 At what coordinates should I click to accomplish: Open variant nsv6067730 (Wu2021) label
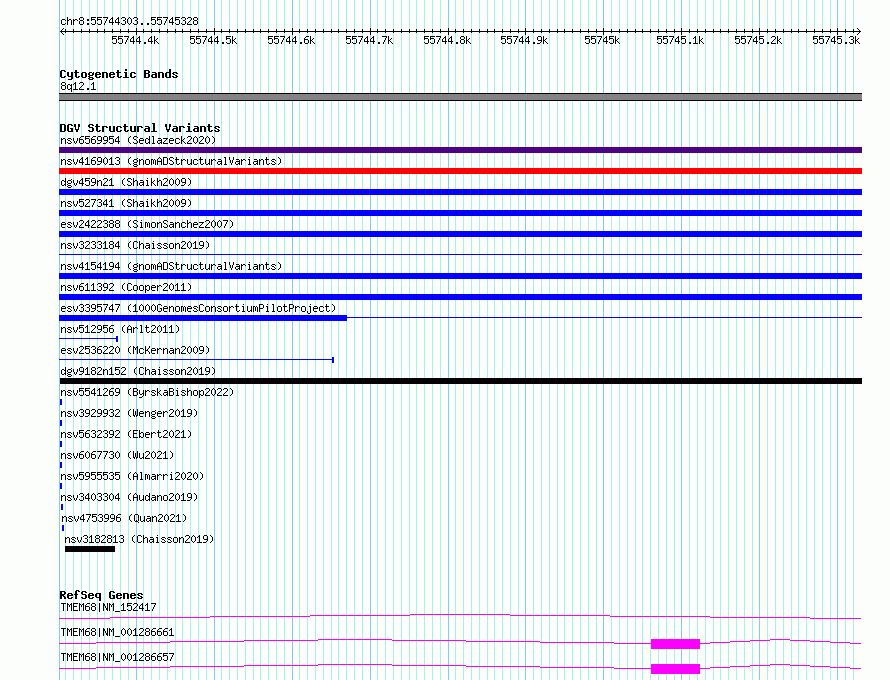117,455
